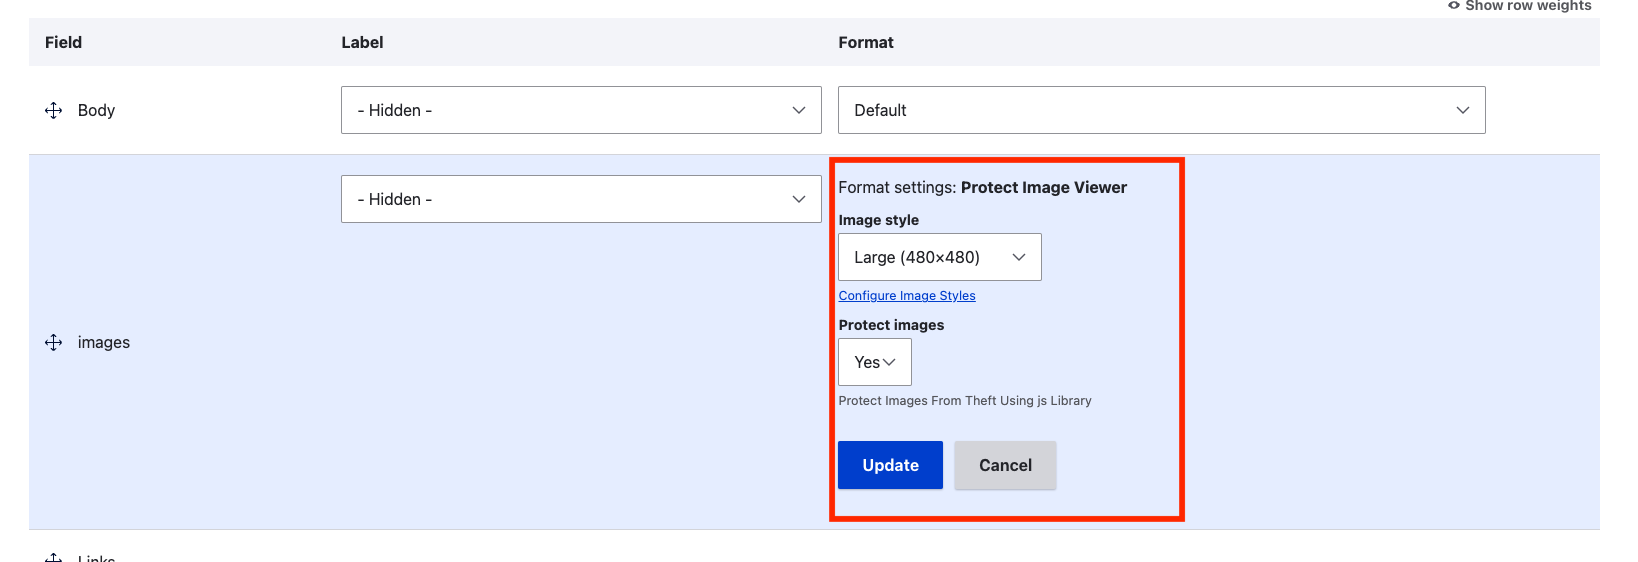Screen dimensions: 1638x562
Task: Open the Body label visibility dropdown
Action: [x=580, y=110]
